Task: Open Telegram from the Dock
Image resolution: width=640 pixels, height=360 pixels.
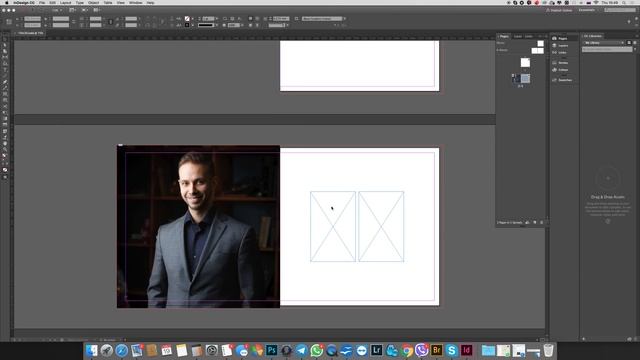Action: point(301,350)
